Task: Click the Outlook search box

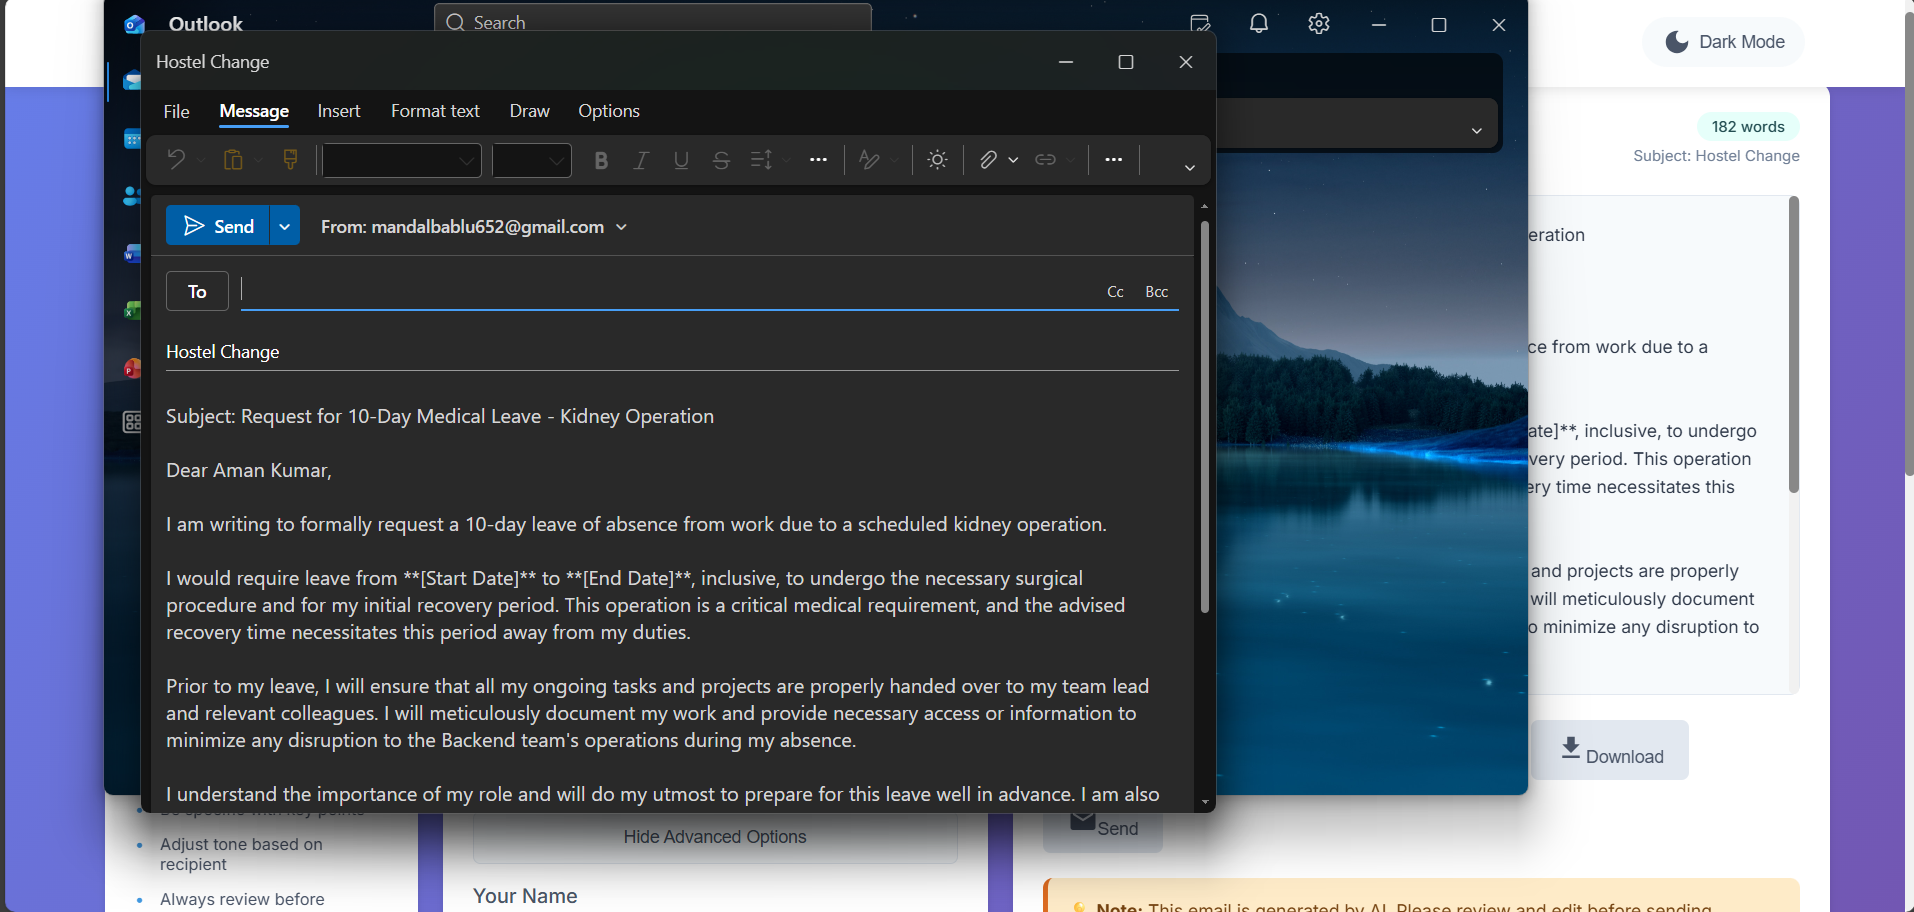Action: [653, 21]
